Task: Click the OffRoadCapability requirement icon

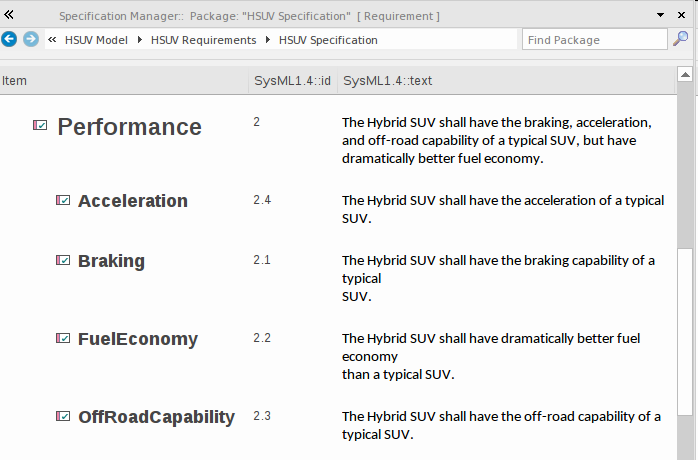Action: pyautogui.click(x=63, y=417)
